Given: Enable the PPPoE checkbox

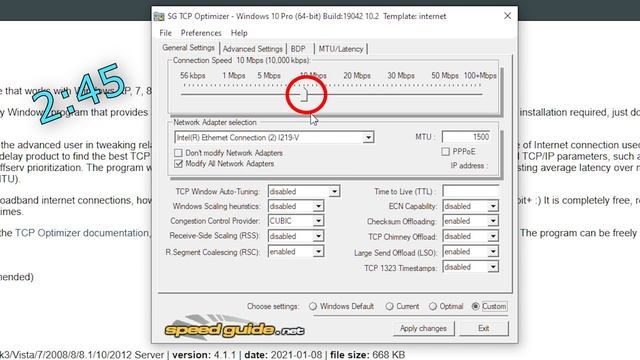Looking at the screenshot, I should point(445,152).
